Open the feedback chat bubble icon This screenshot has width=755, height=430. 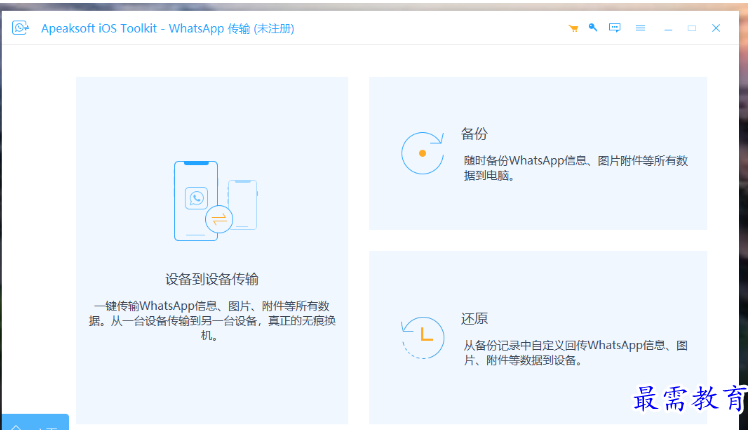pos(614,28)
